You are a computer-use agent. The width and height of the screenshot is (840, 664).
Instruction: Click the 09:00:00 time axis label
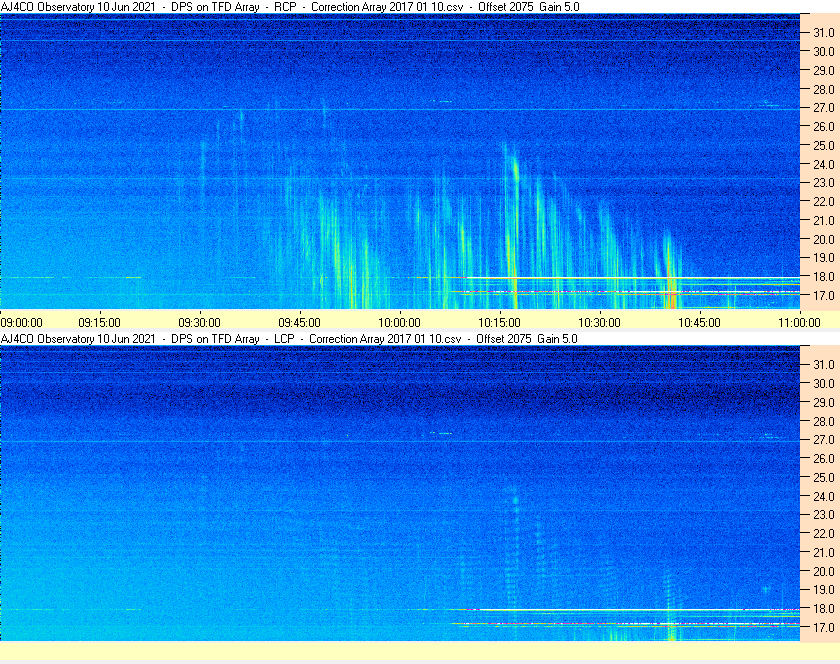(x=21, y=323)
